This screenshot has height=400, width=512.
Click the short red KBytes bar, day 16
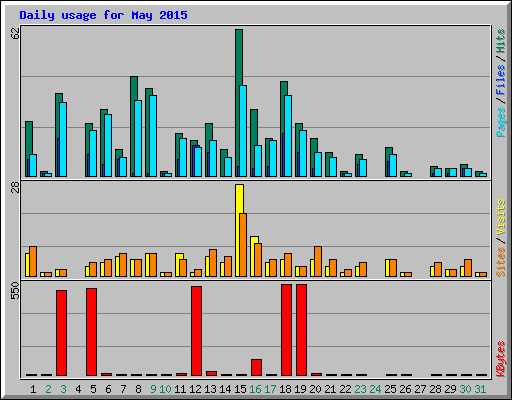coord(256,367)
